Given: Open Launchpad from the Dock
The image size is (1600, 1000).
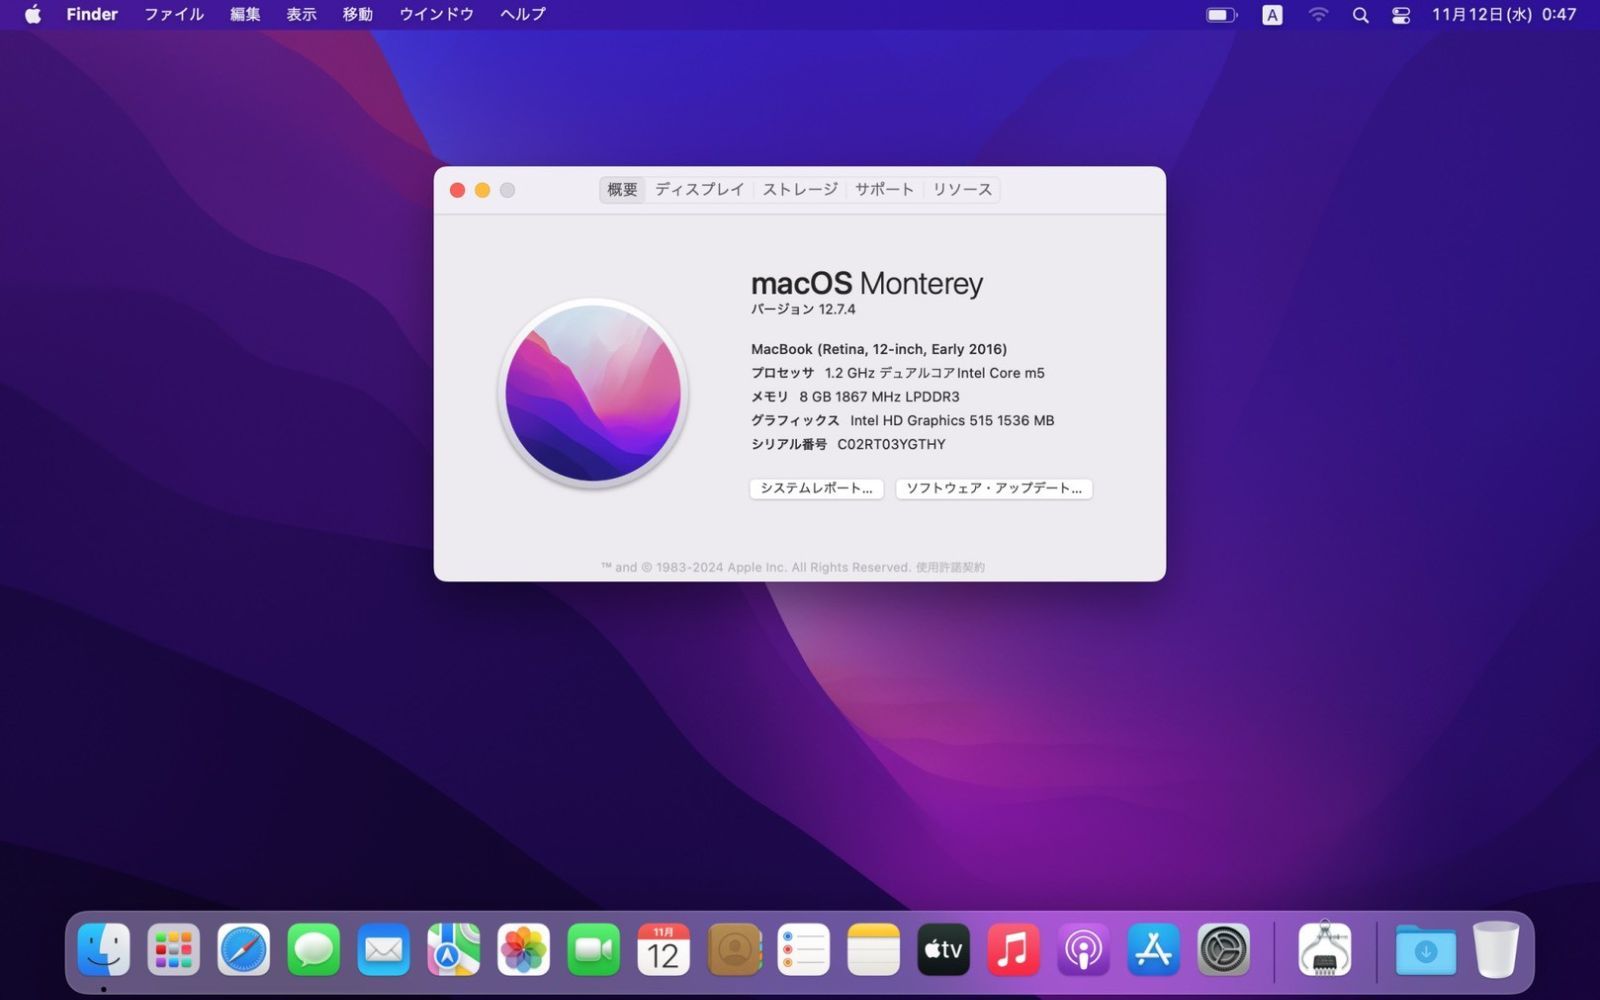Looking at the screenshot, I should pos(173,949).
